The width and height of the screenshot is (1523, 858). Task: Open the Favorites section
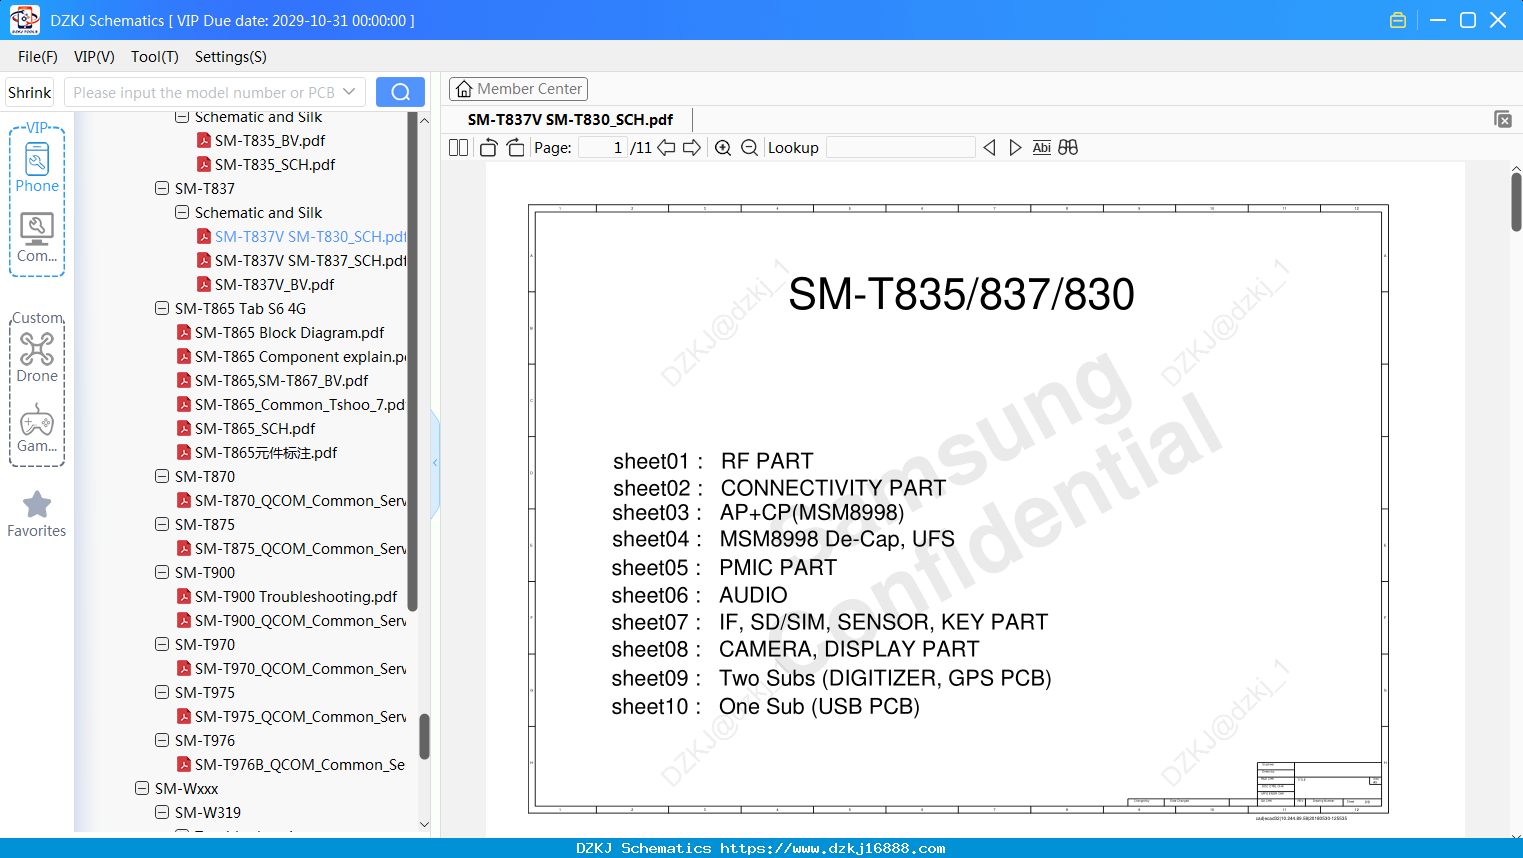point(37,514)
